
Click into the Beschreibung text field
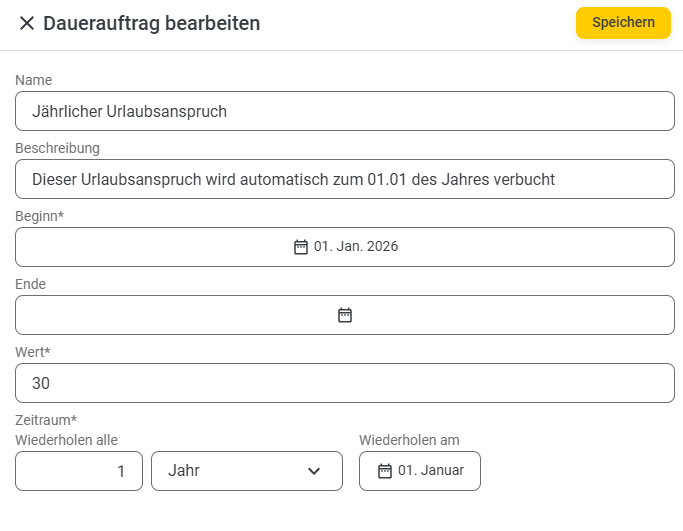point(345,179)
